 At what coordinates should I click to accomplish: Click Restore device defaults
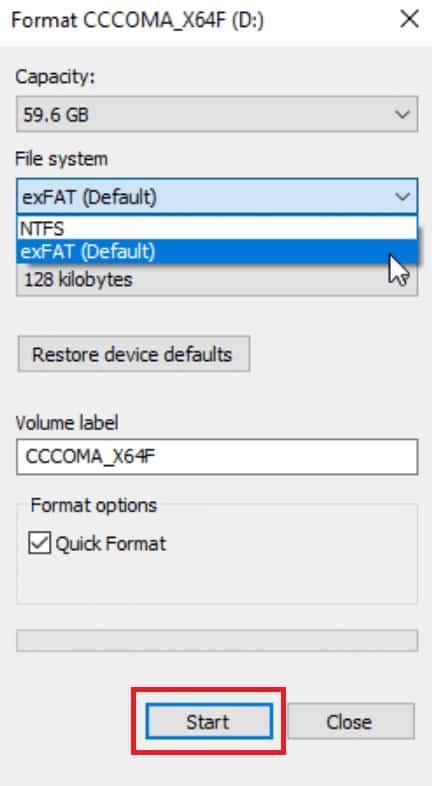(134, 354)
